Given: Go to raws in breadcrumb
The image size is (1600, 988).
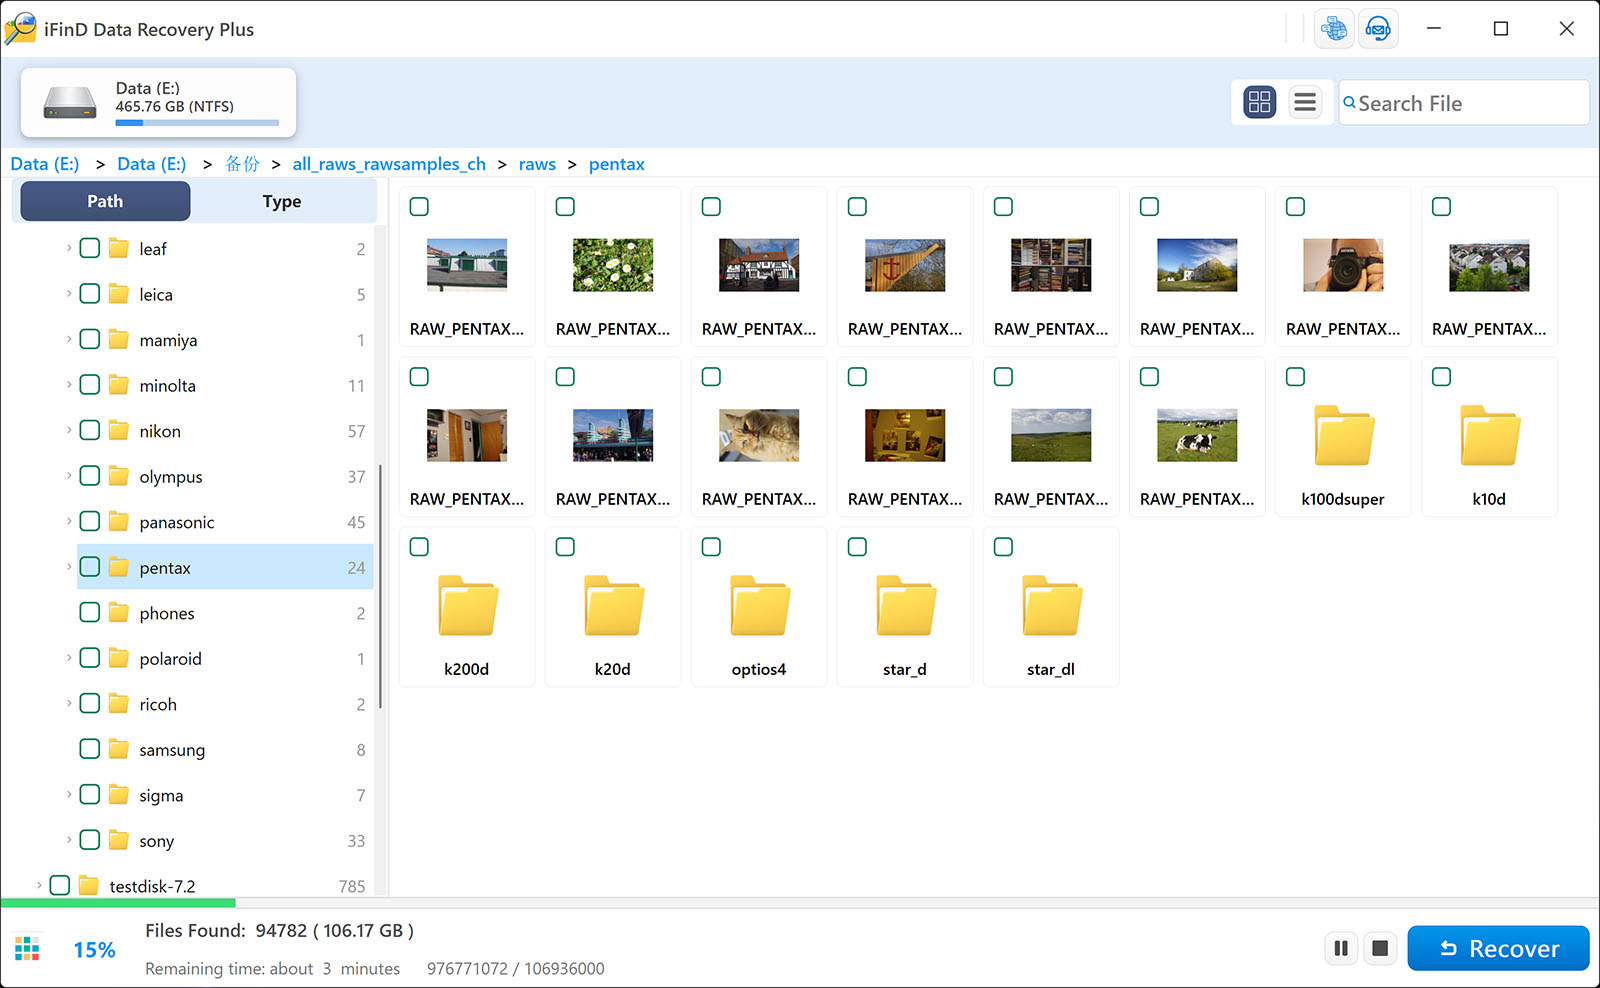Looking at the screenshot, I should click(x=537, y=164).
